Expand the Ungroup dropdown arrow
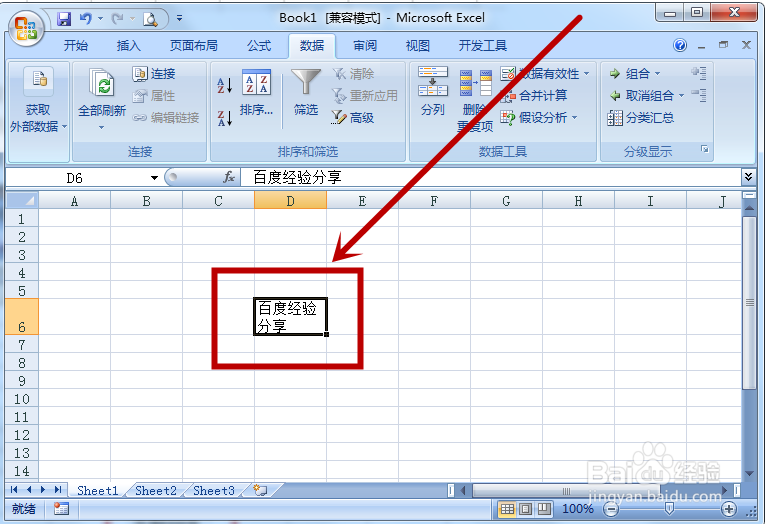The height and width of the screenshot is (524, 765). pos(682,96)
